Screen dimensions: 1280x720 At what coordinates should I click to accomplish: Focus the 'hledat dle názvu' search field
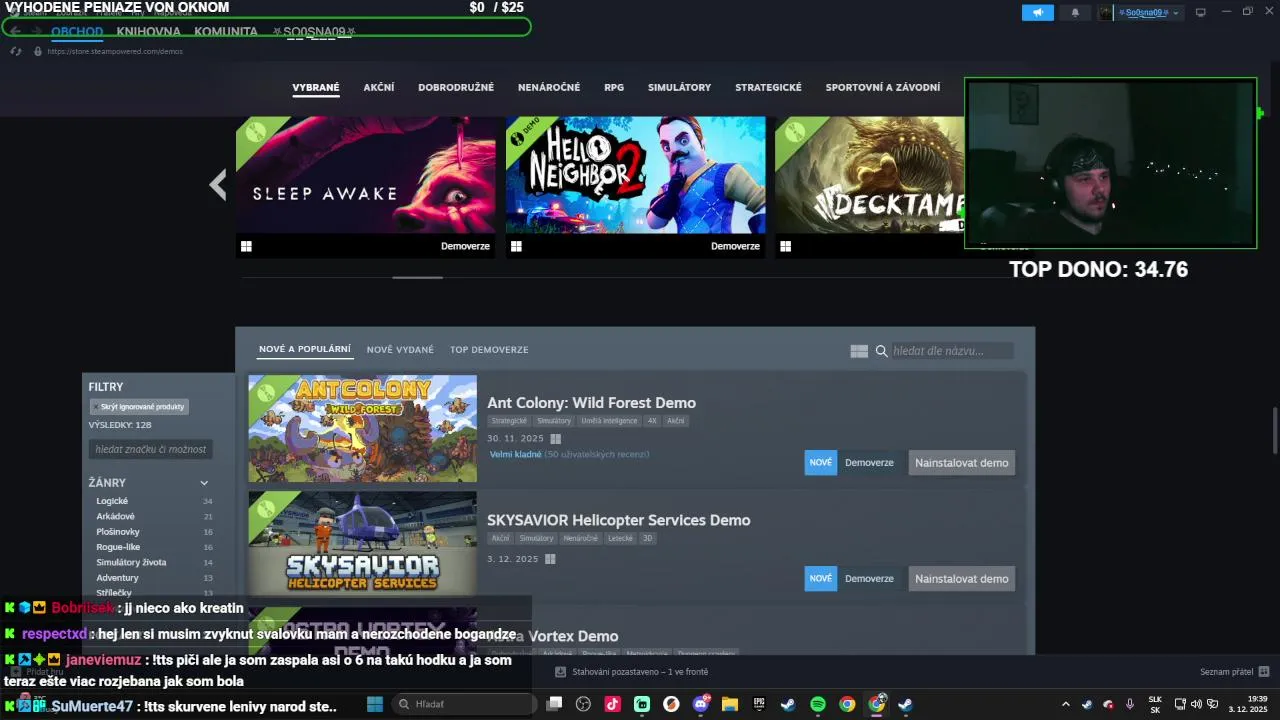point(951,351)
